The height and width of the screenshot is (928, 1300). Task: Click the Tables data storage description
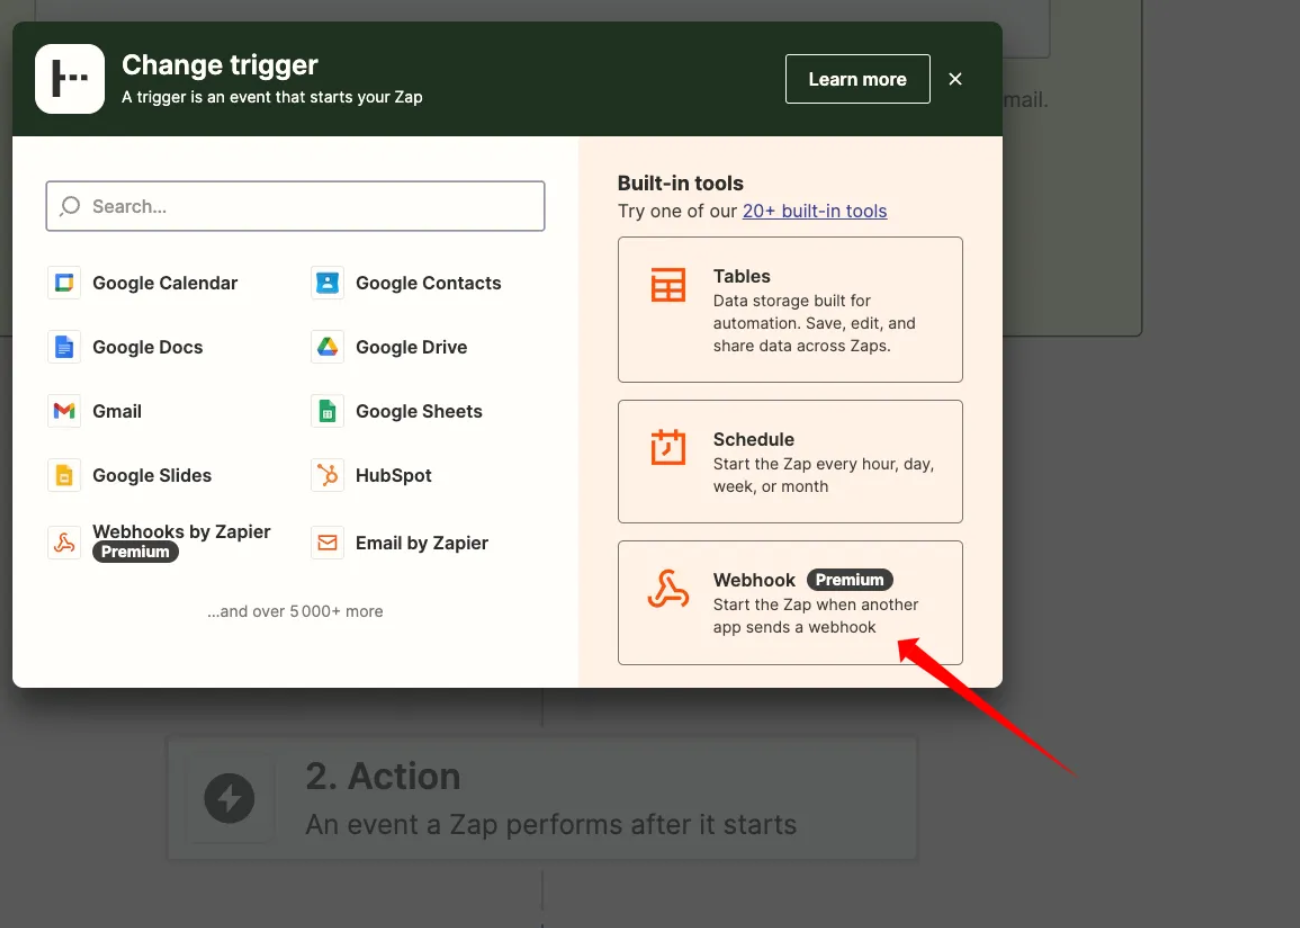tap(814, 323)
